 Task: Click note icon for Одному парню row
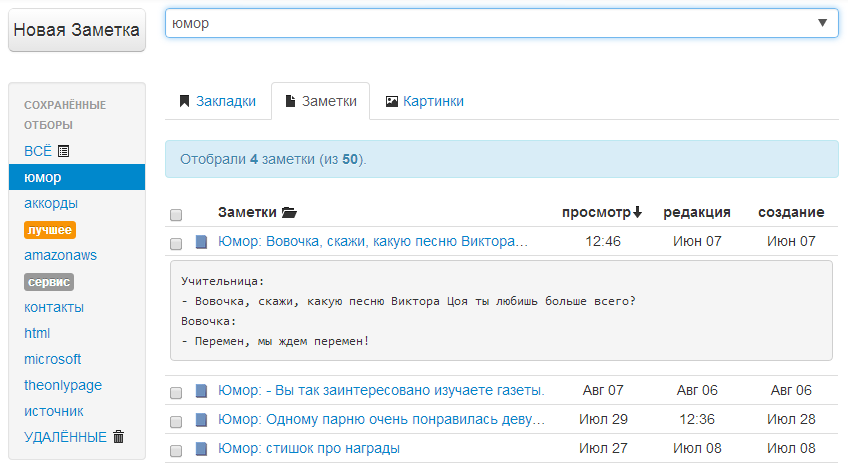click(x=201, y=420)
